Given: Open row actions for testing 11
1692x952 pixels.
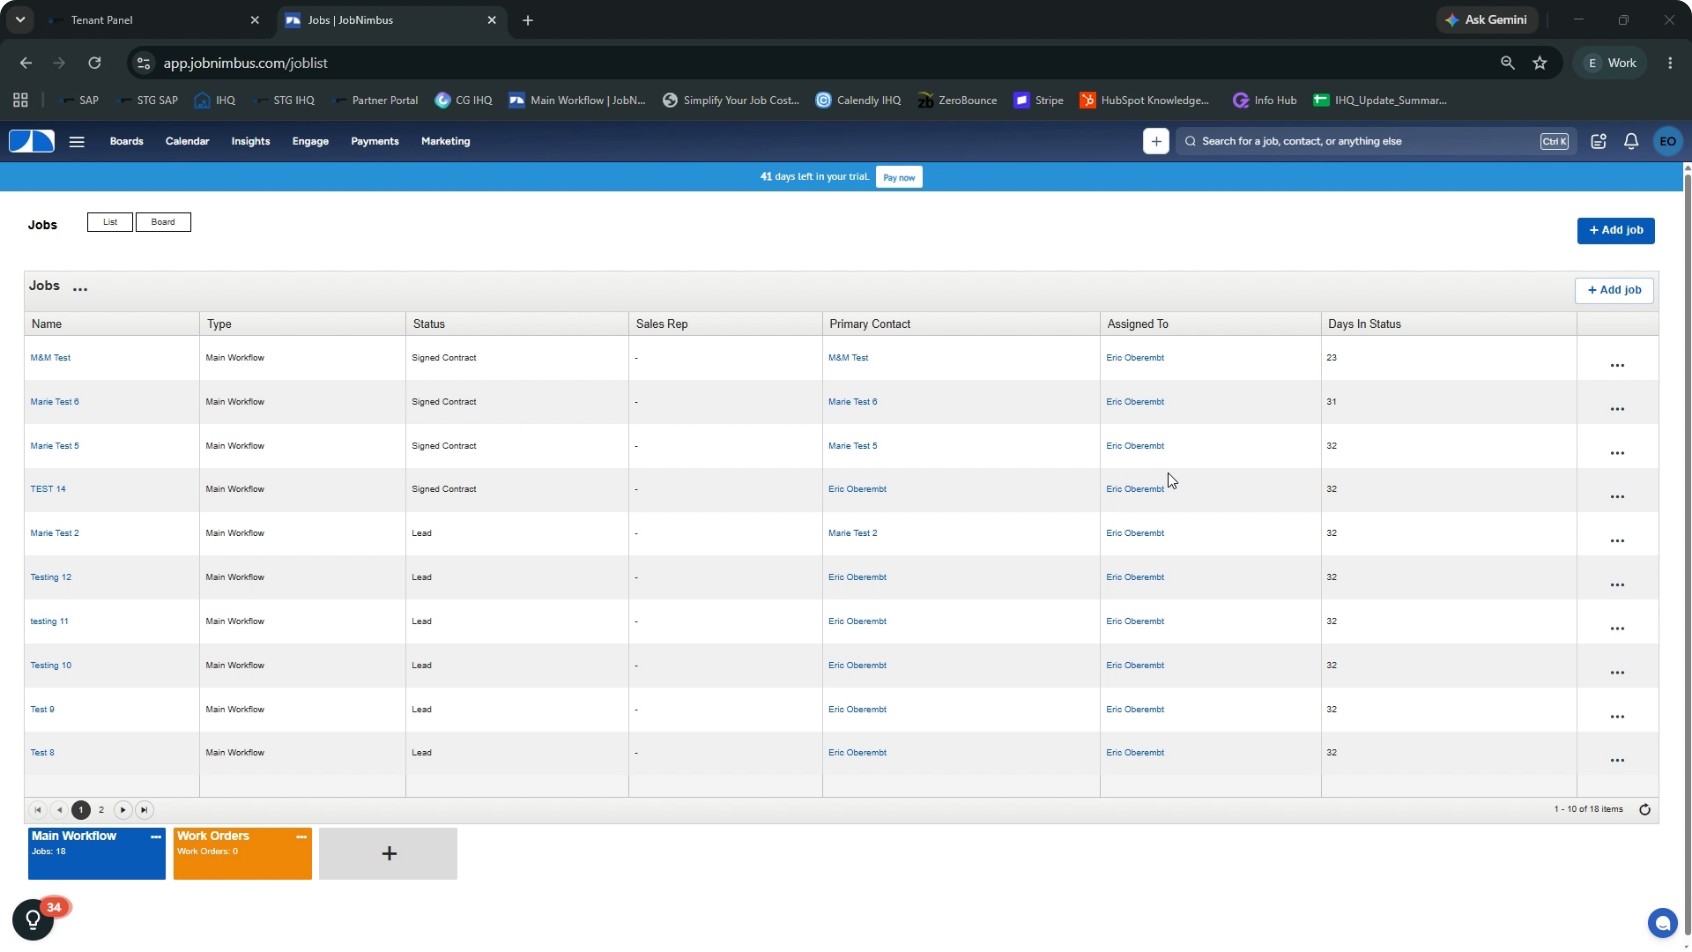Looking at the screenshot, I should [x=1617, y=629].
